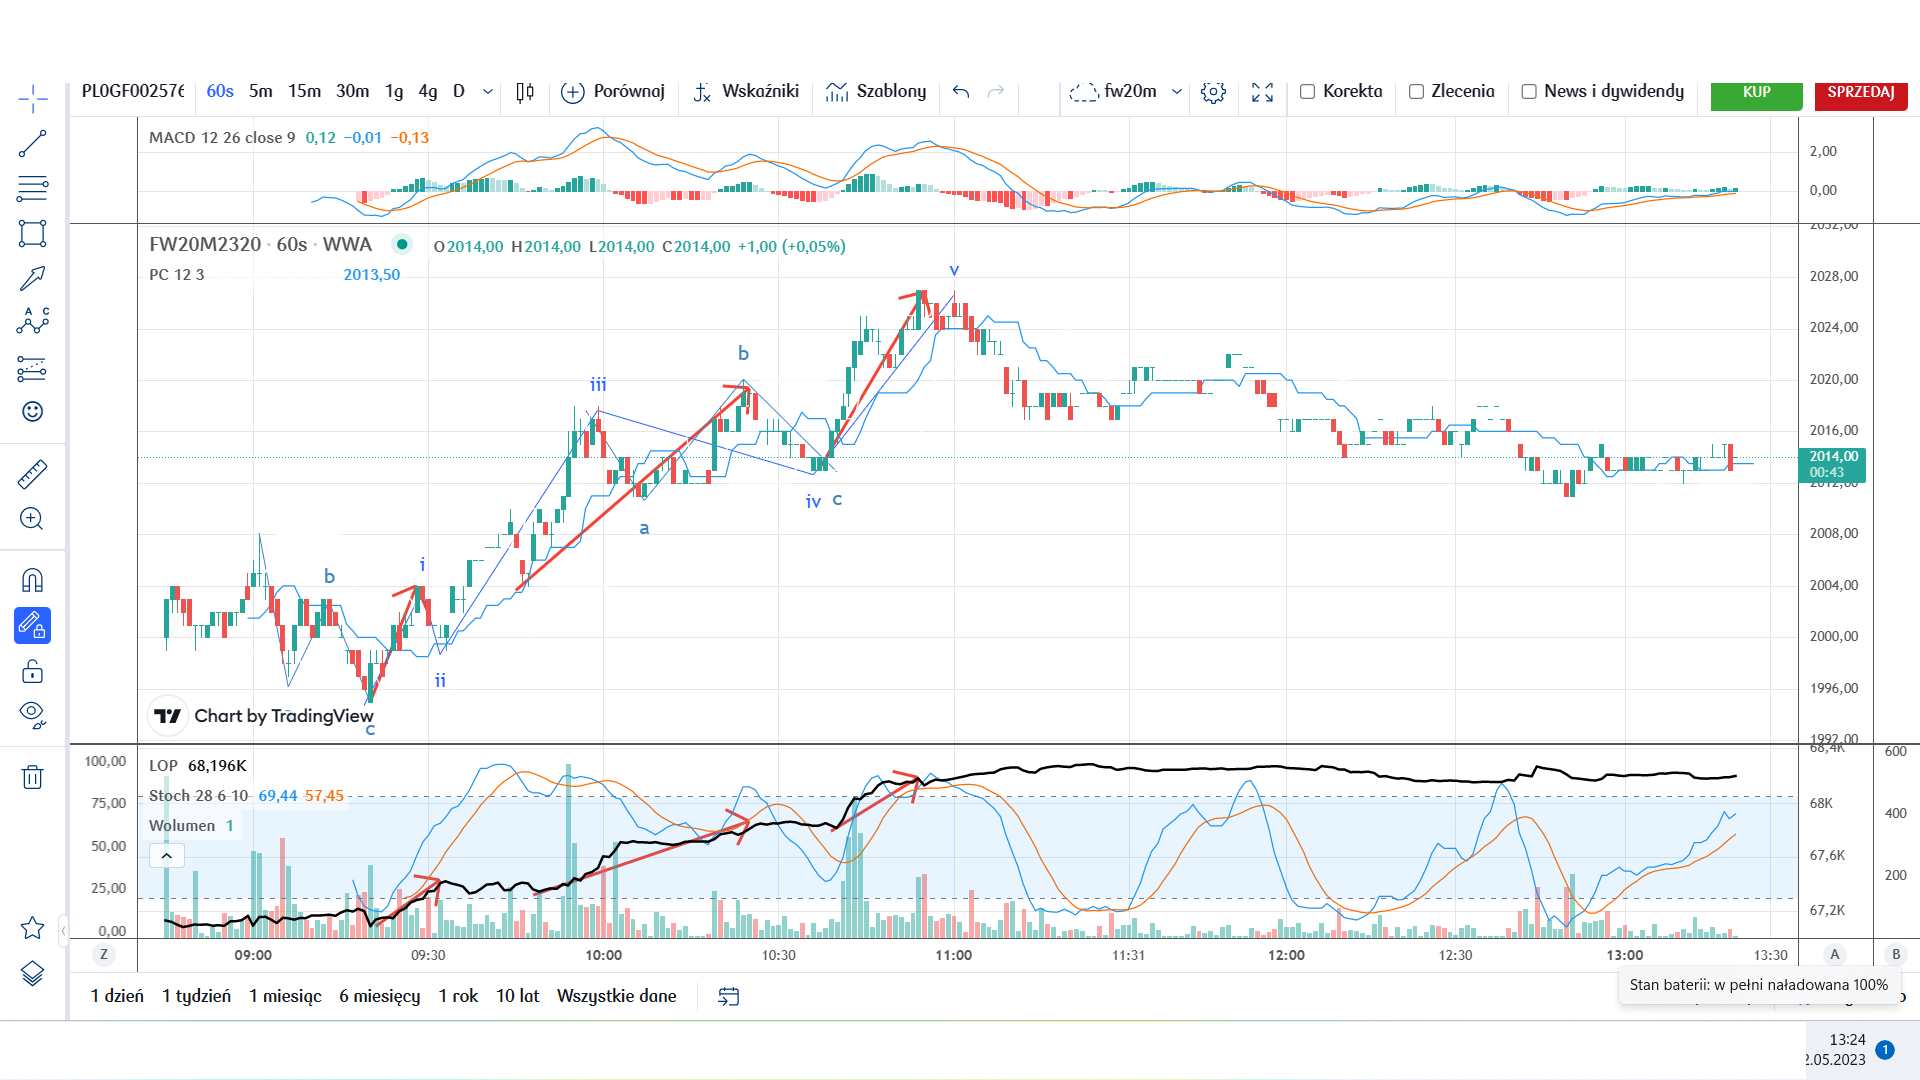Click the PC 12 3 indicator label
1920x1080 pixels.
(176, 275)
